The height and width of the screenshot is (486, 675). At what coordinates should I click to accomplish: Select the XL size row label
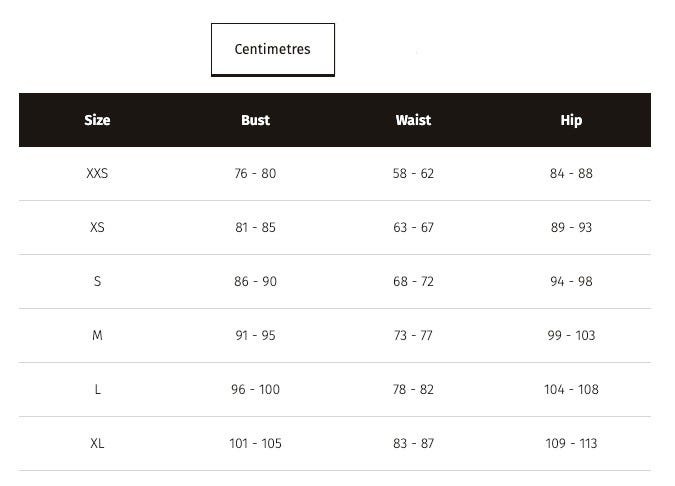97,443
